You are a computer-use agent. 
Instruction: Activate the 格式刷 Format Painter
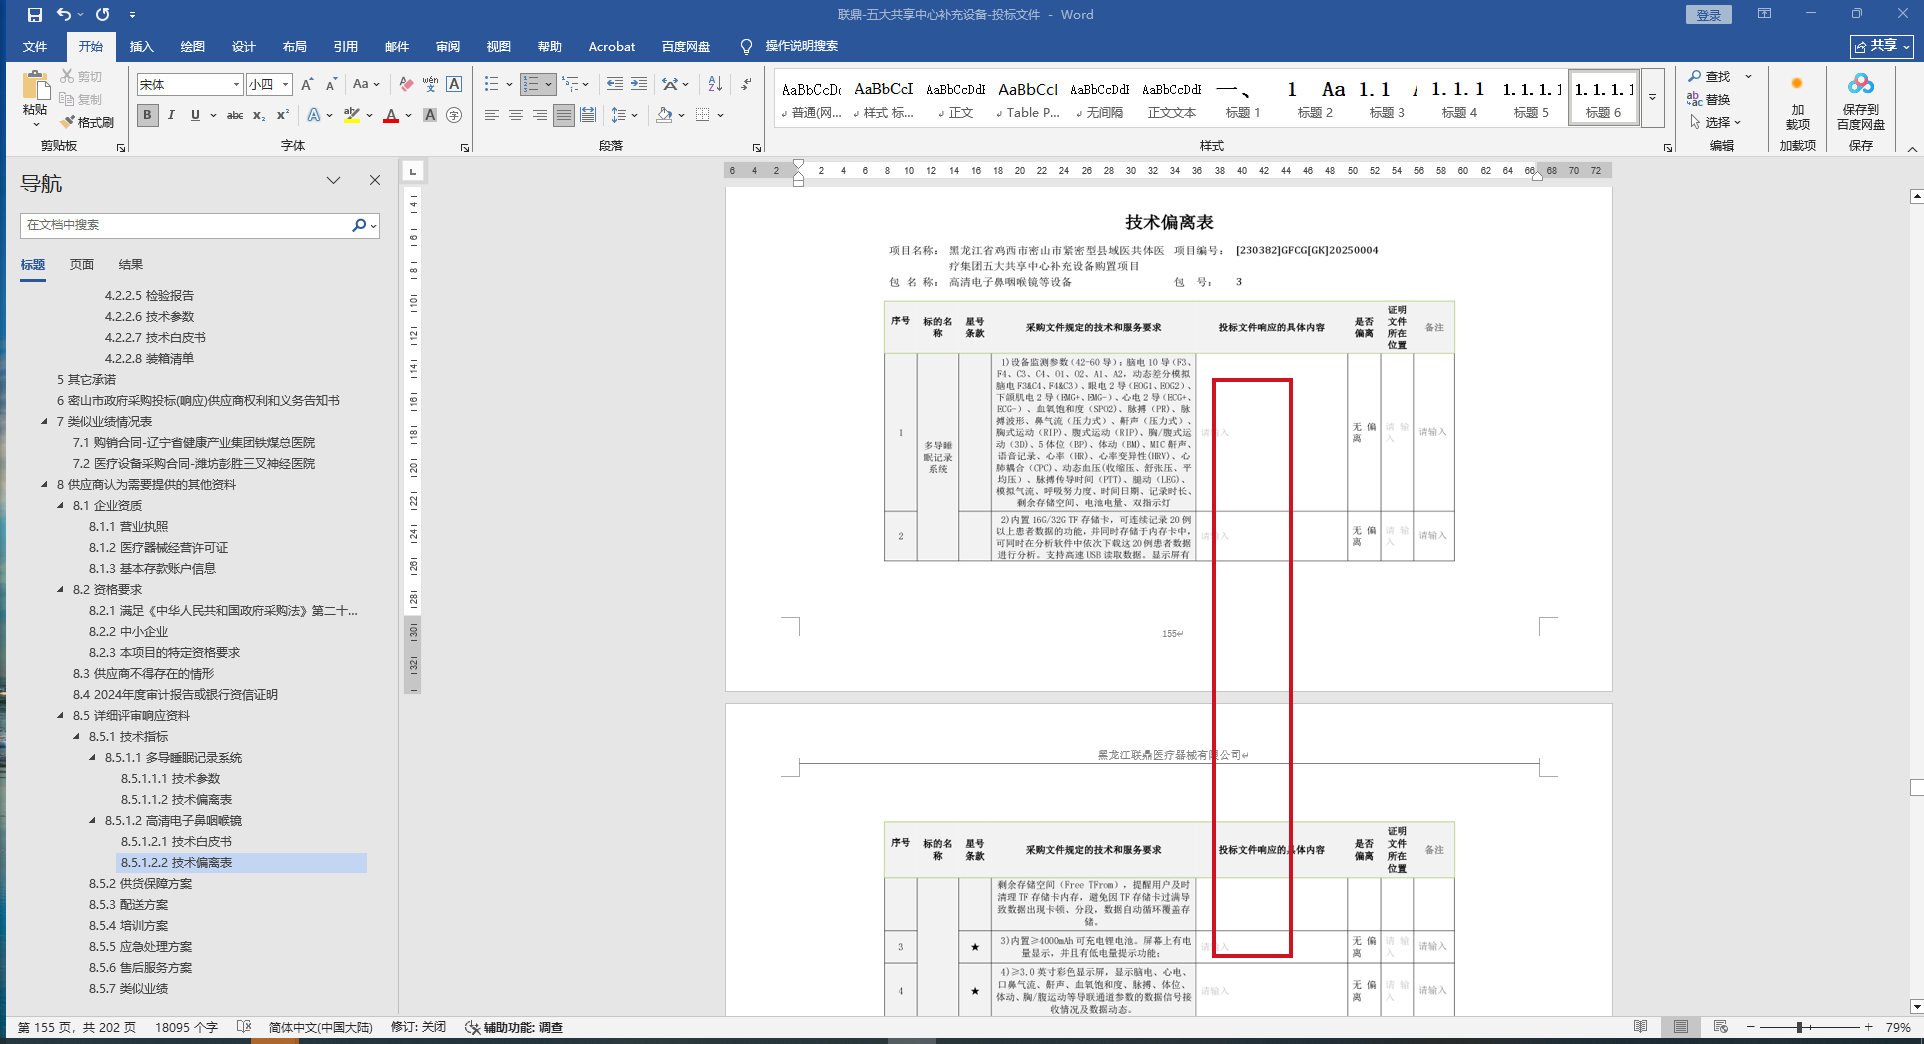click(87, 122)
